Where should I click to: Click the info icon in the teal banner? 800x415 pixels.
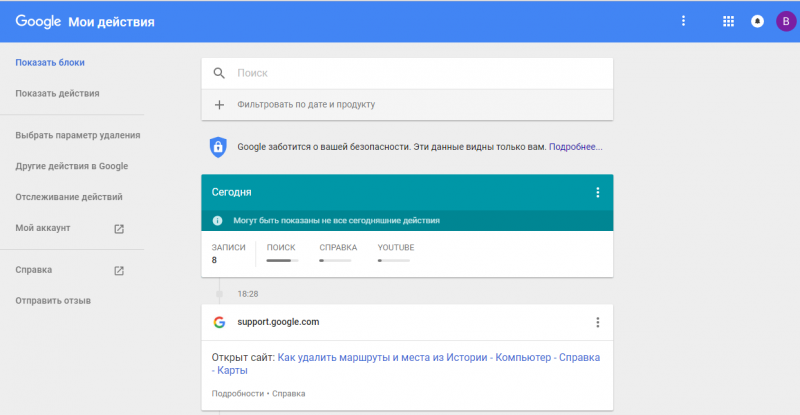[x=218, y=221]
